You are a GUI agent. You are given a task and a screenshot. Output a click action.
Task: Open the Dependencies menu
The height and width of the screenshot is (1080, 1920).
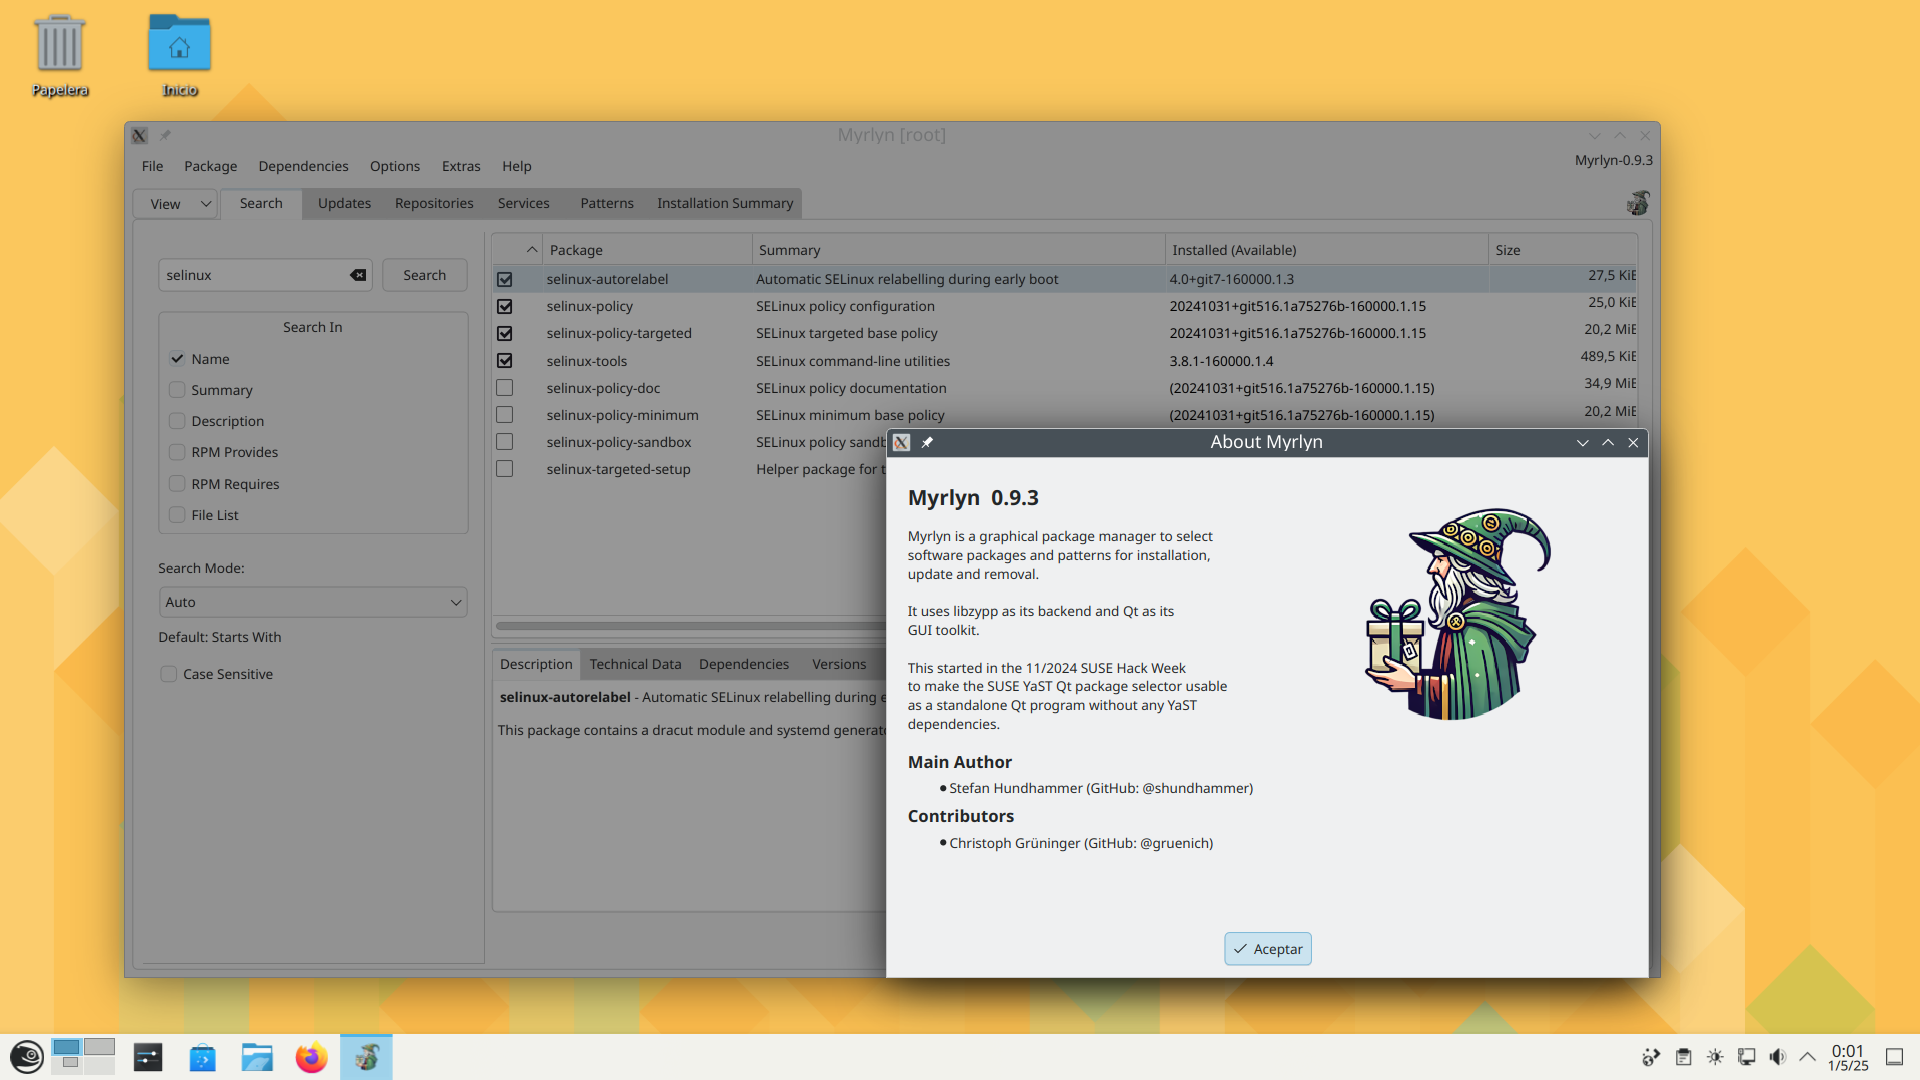(303, 166)
